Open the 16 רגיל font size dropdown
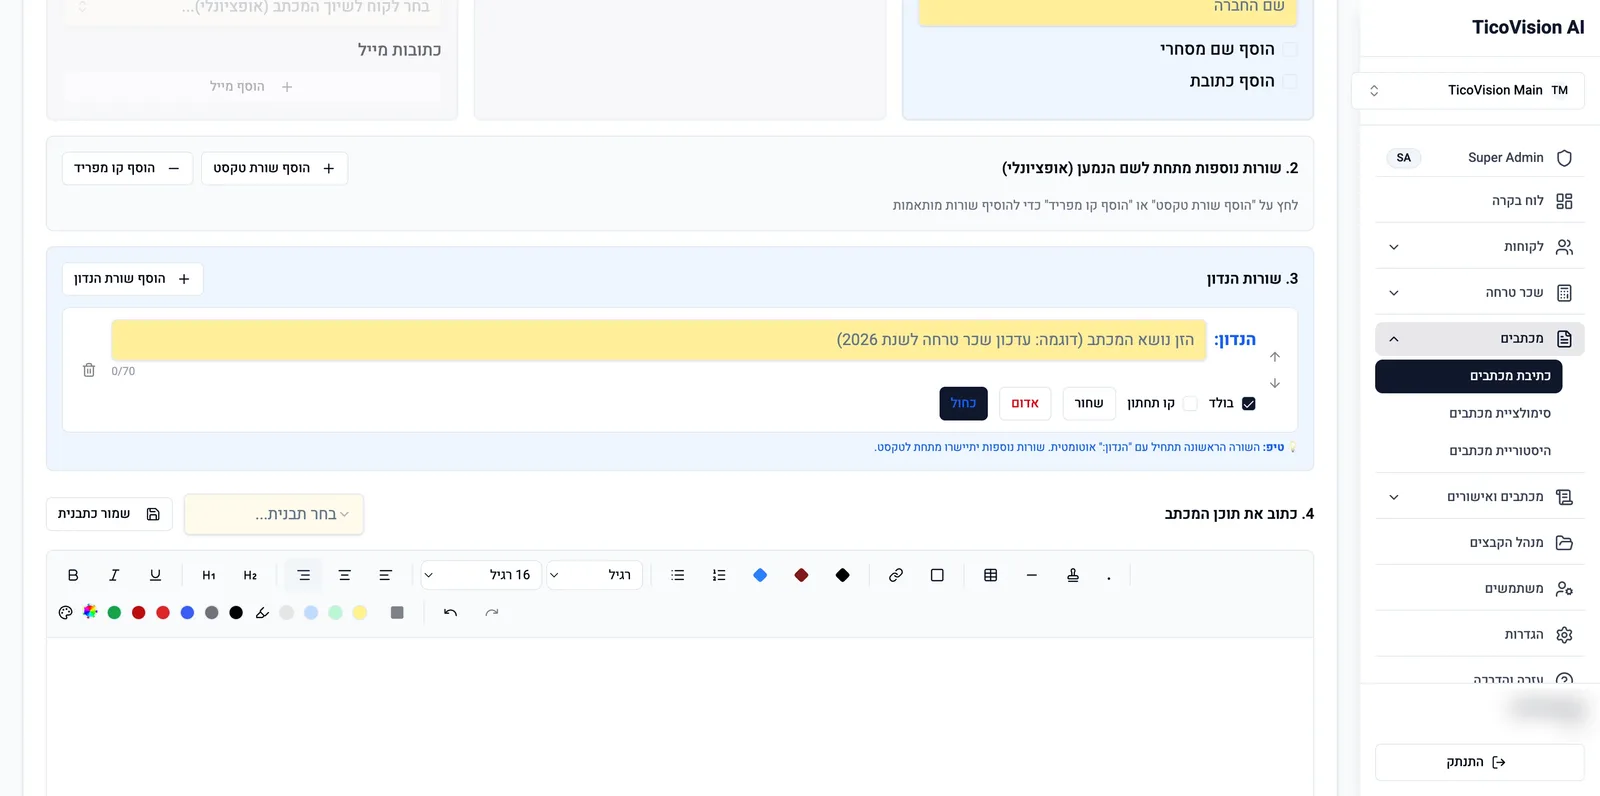Image resolution: width=1600 pixels, height=796 pixels. tap(481, 575)
